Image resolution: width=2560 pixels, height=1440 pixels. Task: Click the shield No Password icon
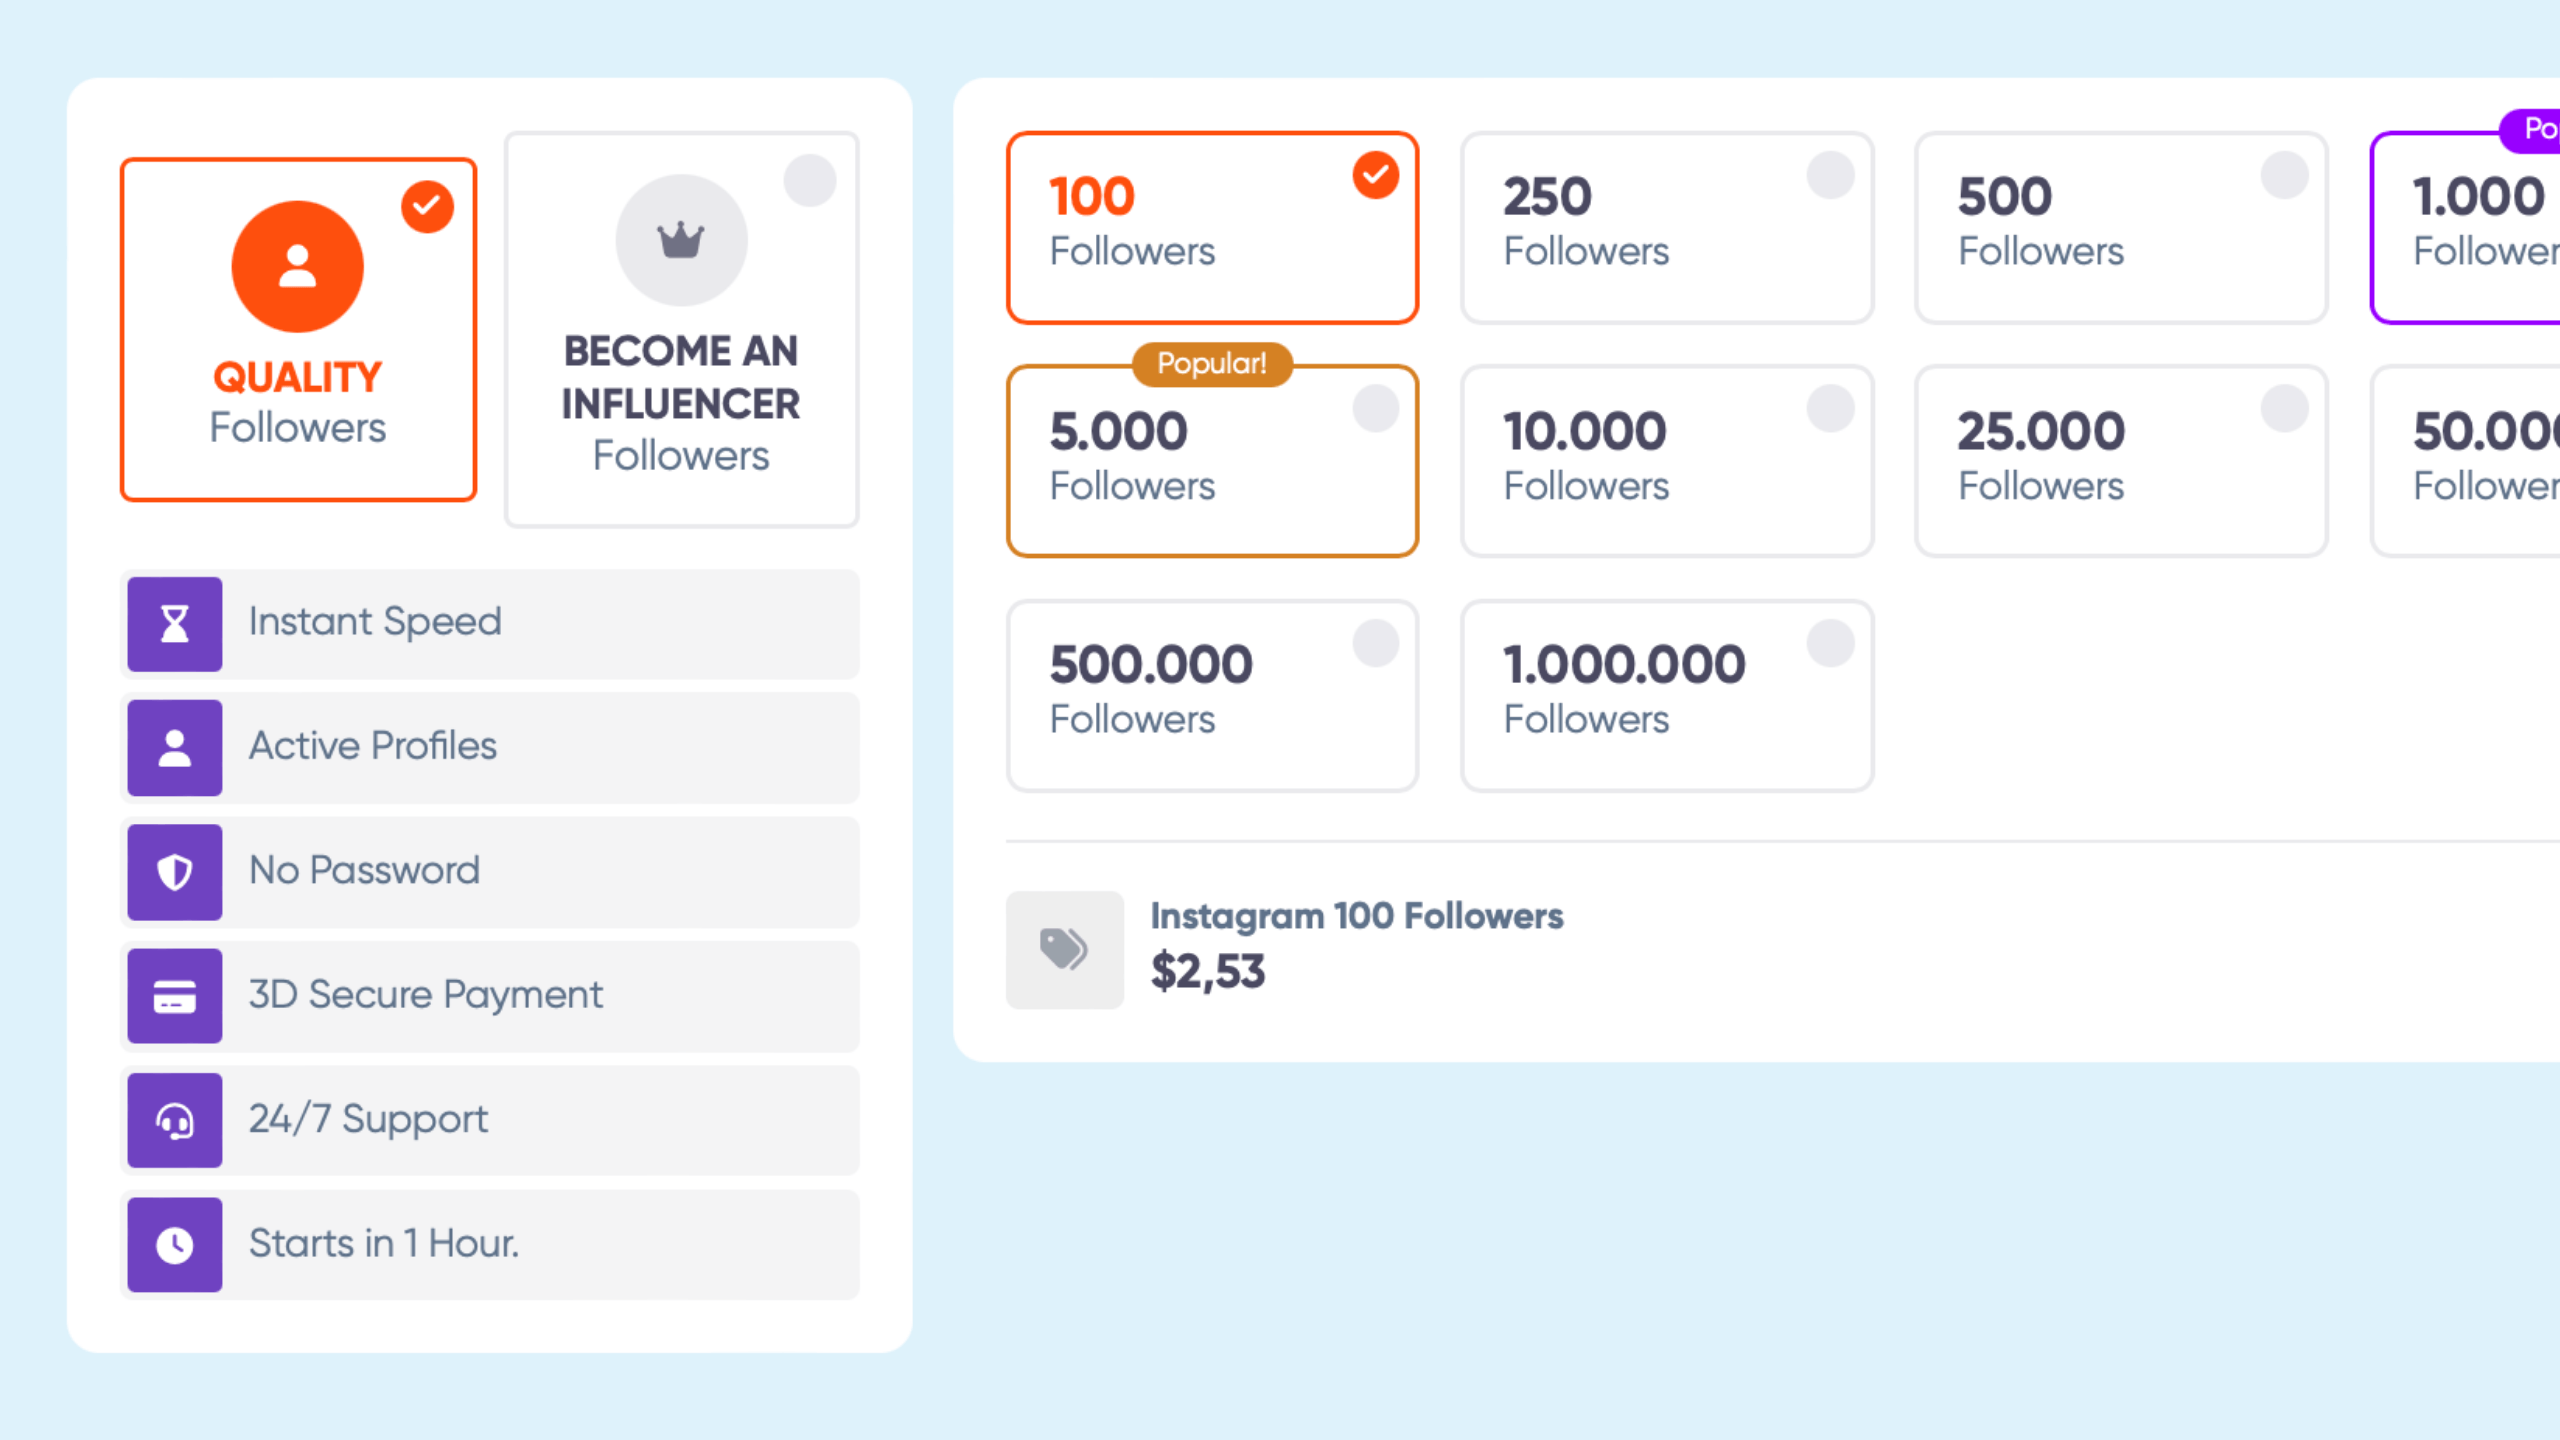coord(175,872)
